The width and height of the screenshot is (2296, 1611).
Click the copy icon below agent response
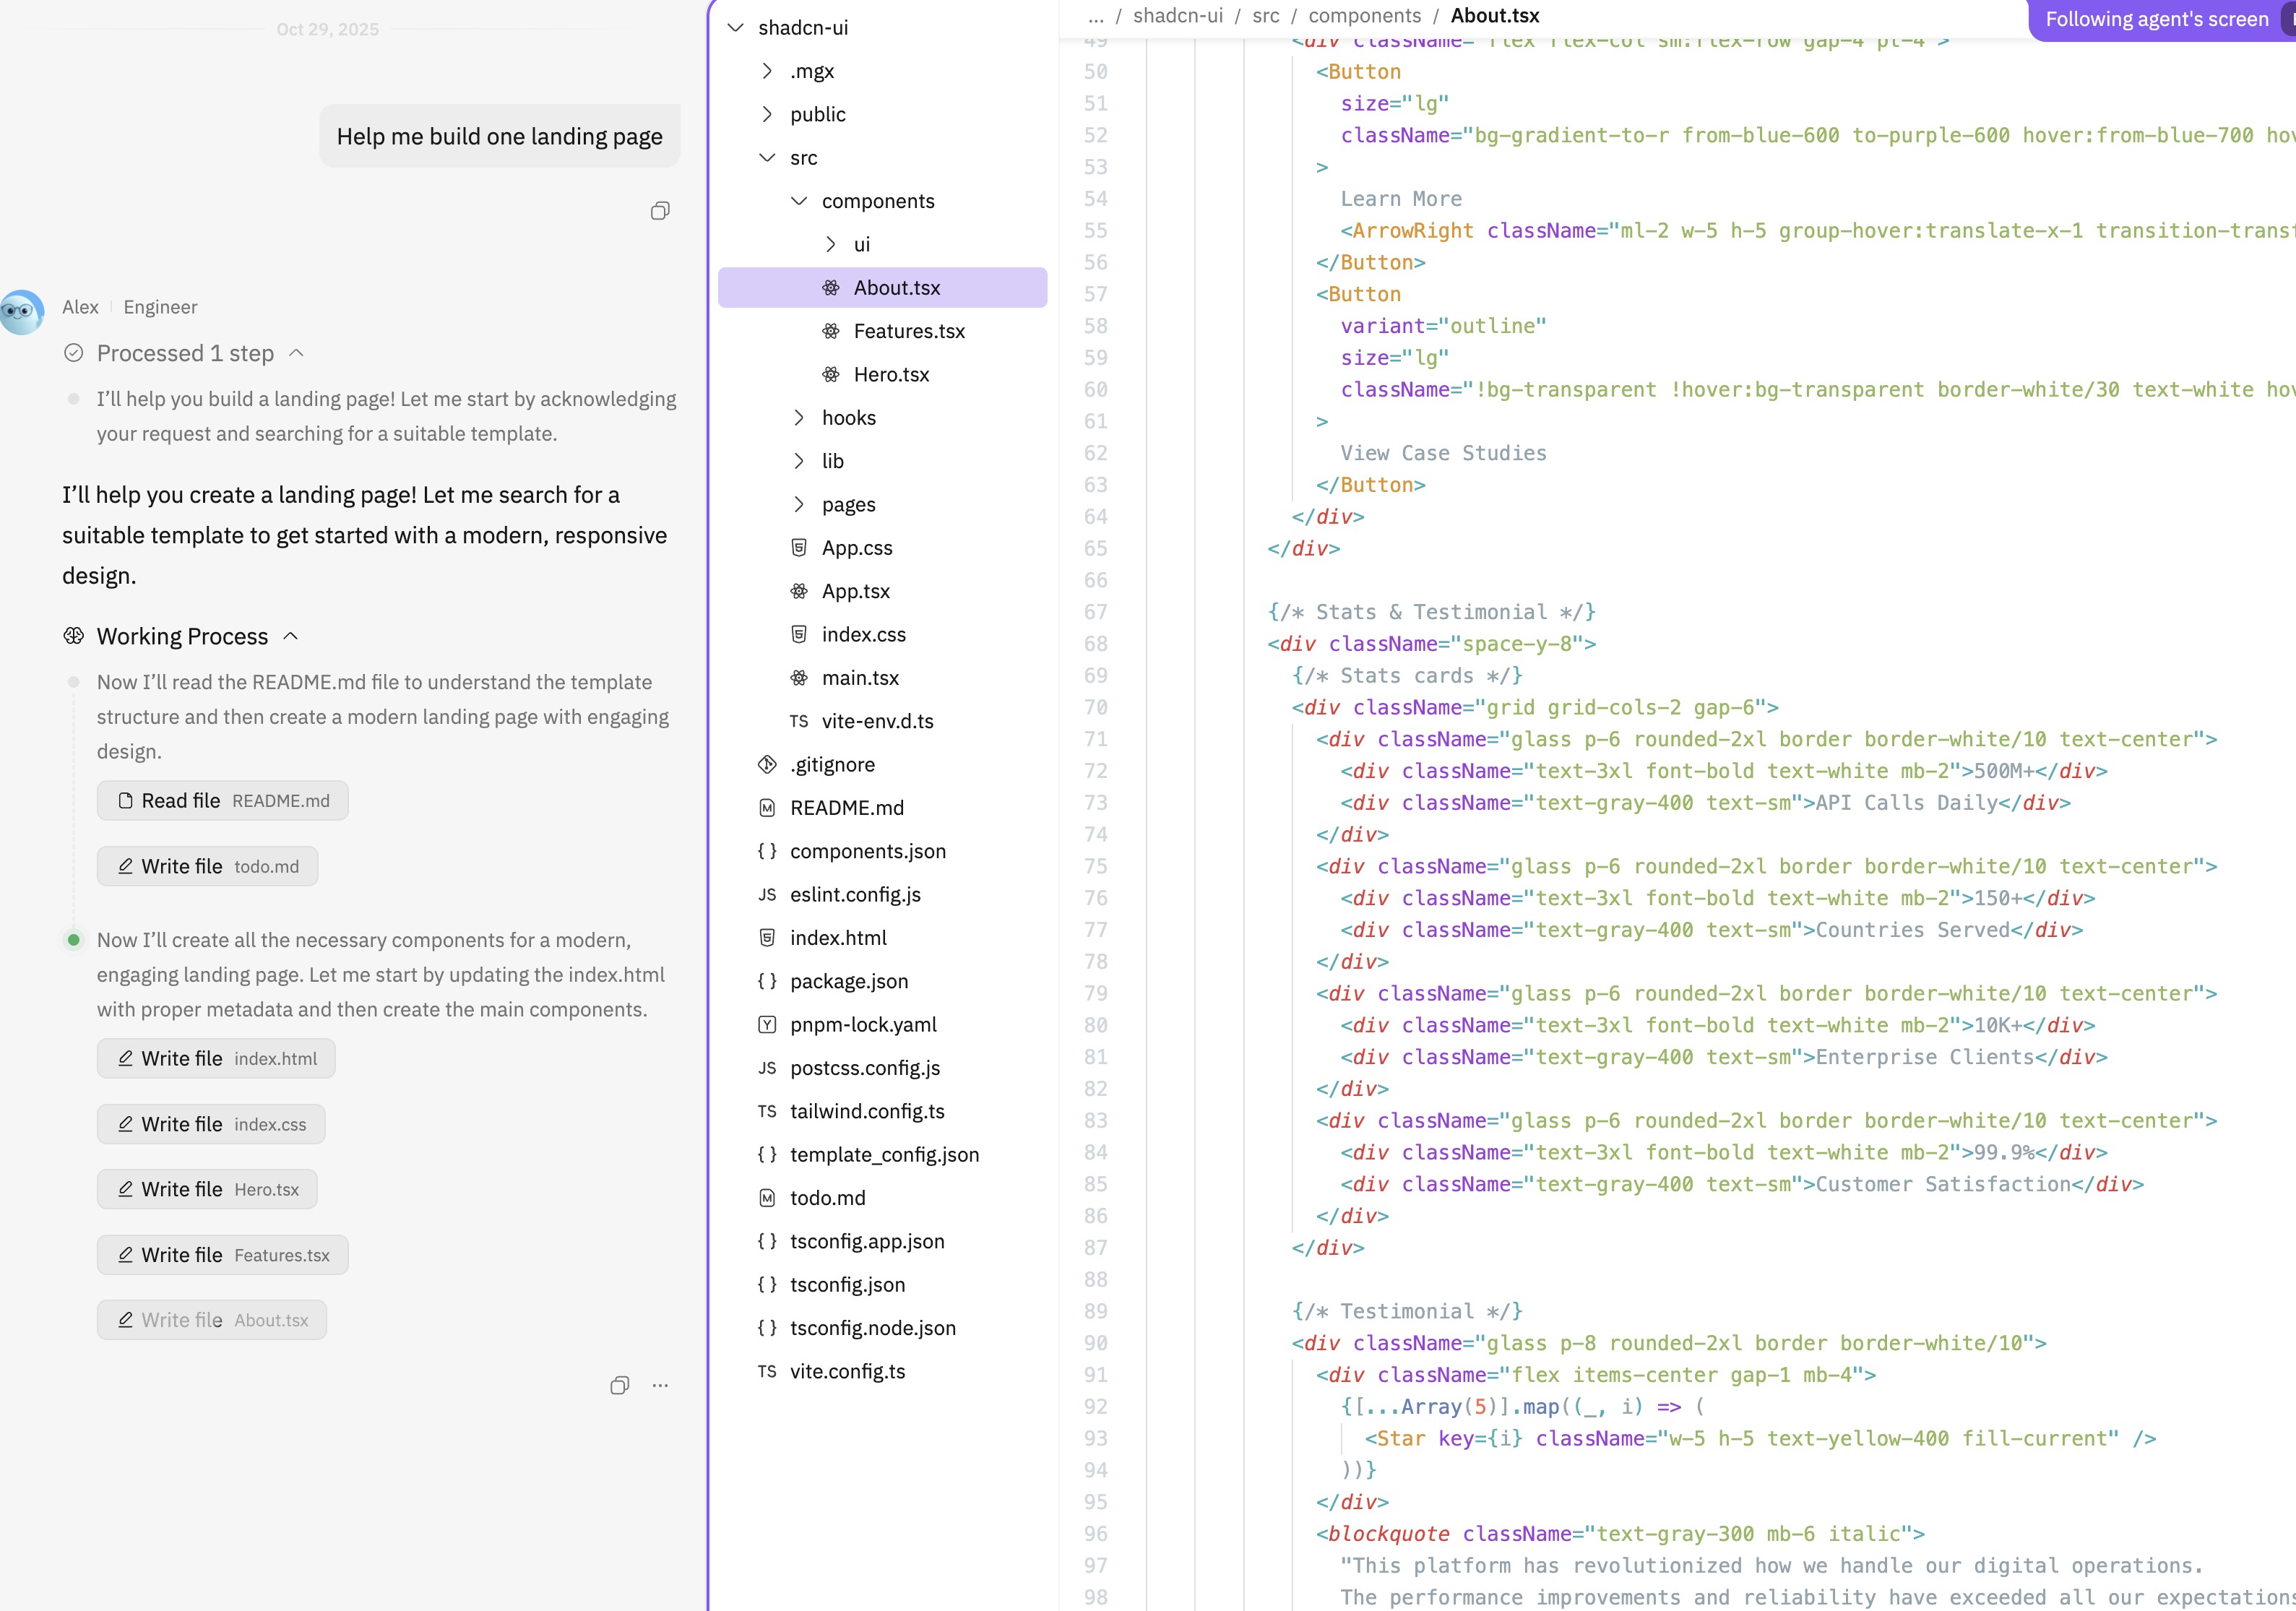pyautogui.click(x=620, y=1385)
